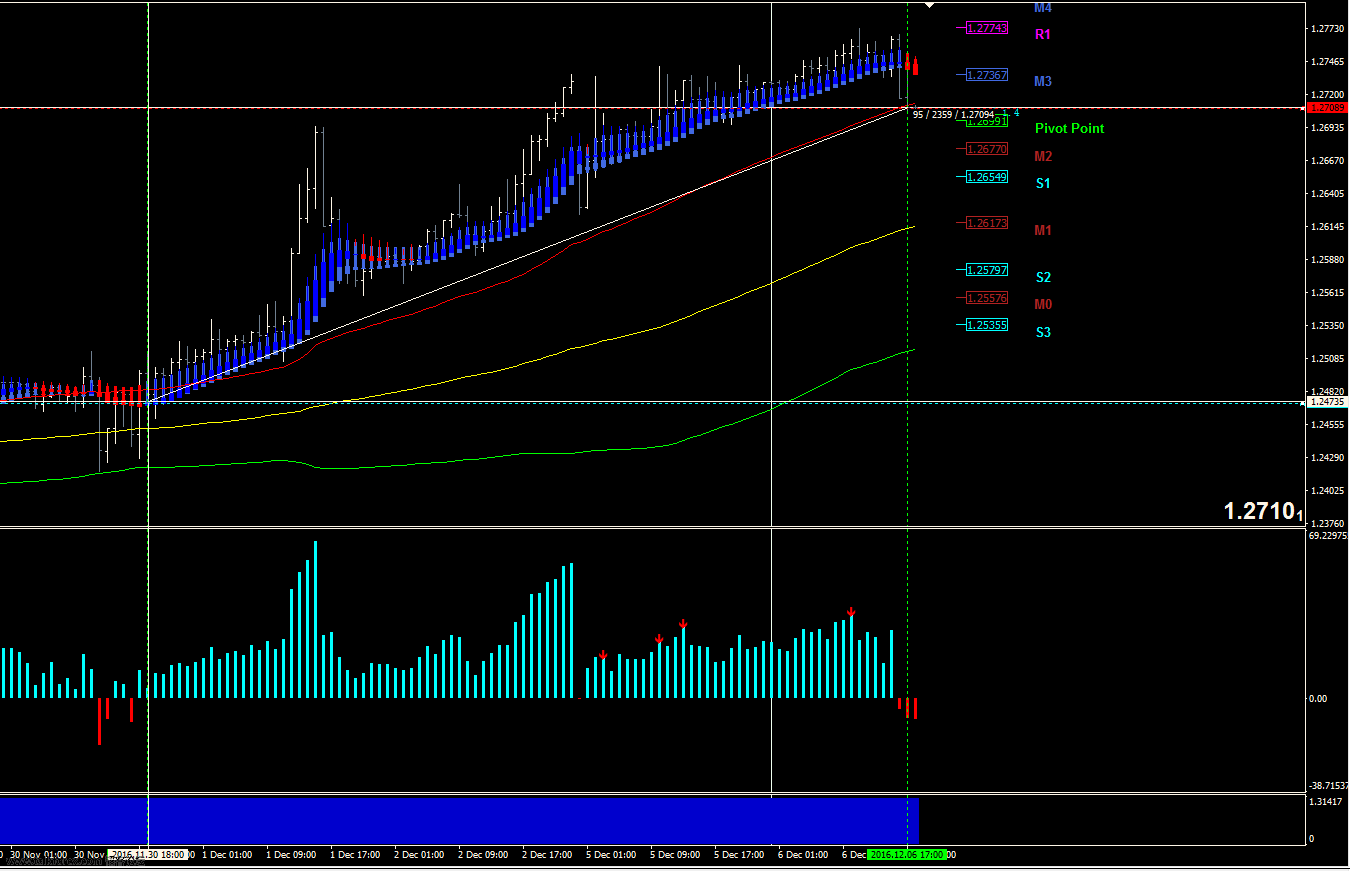Click 1.24290 on the price scale
Screen dimensions: 1350x871
tap(1327, 458)
